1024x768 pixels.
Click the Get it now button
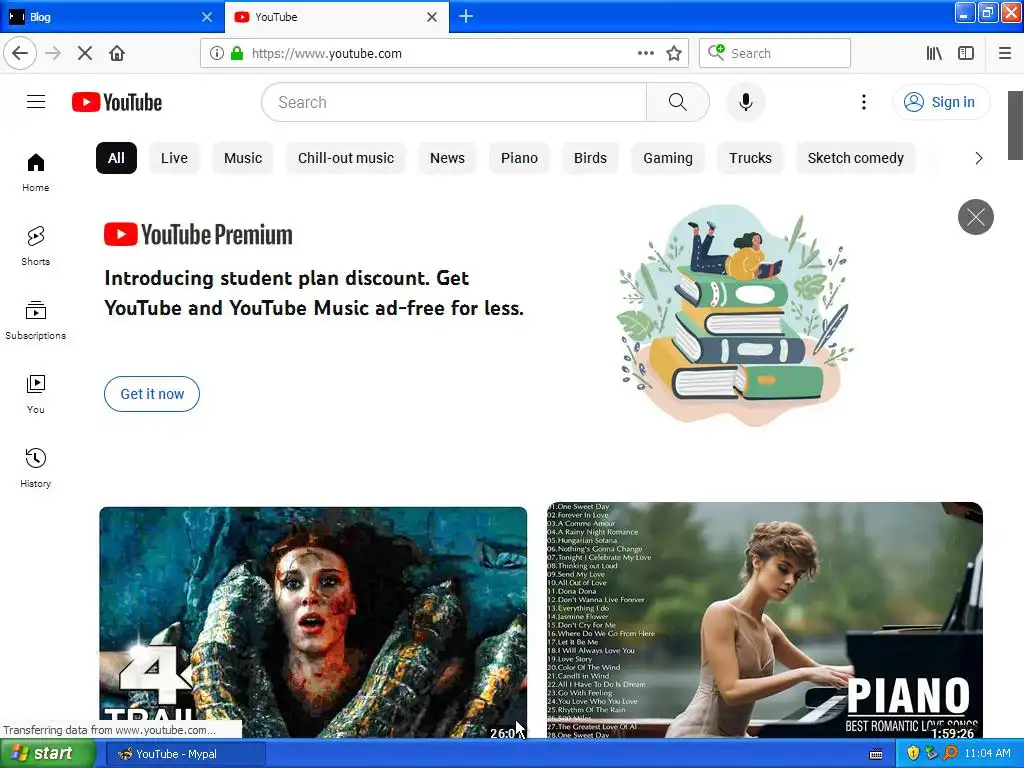click(152, 394)
